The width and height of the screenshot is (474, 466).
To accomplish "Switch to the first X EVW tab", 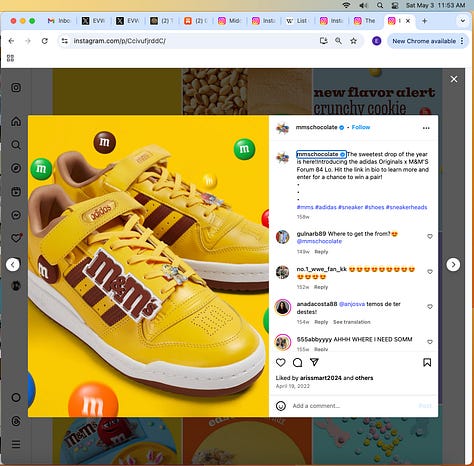I will 93,21.
